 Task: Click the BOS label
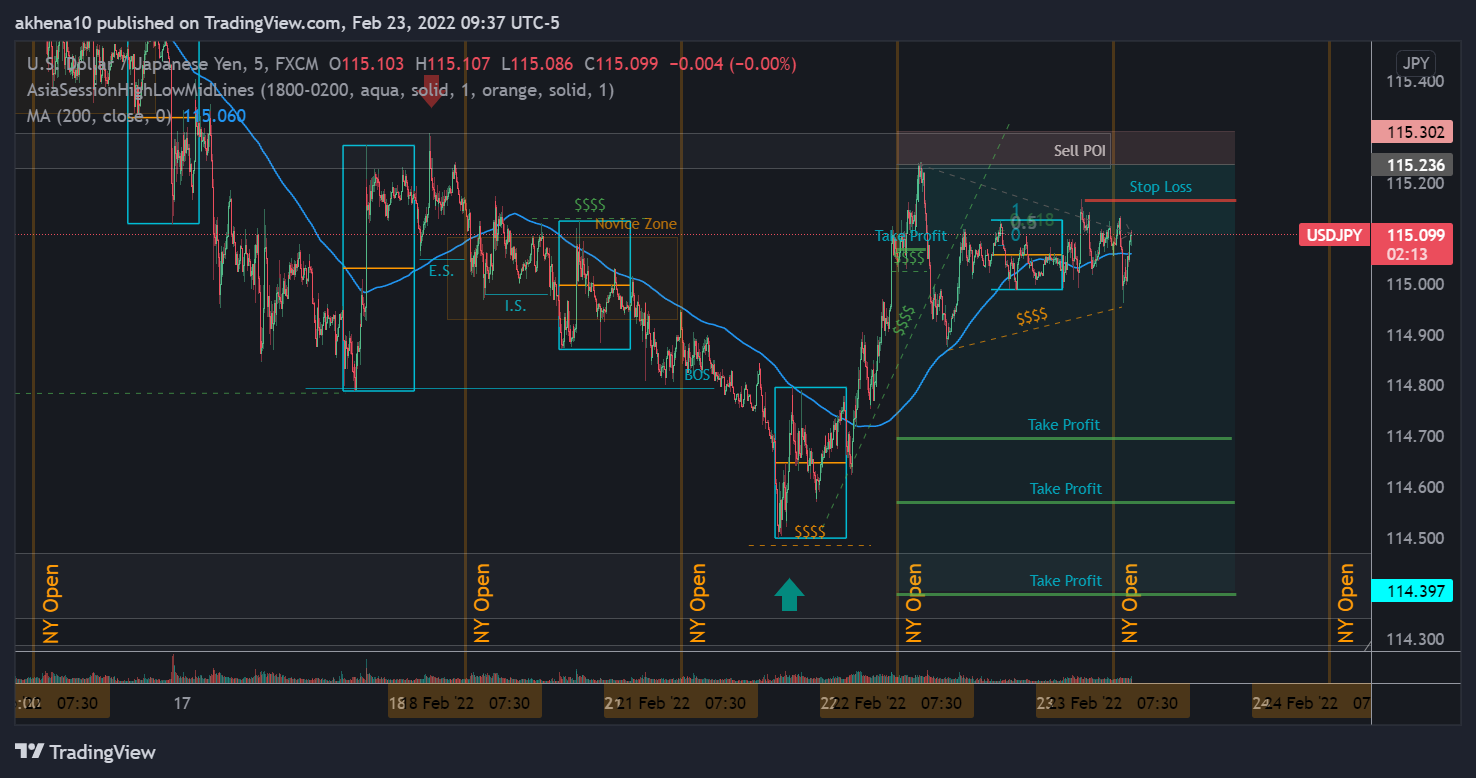click(697, 375)
